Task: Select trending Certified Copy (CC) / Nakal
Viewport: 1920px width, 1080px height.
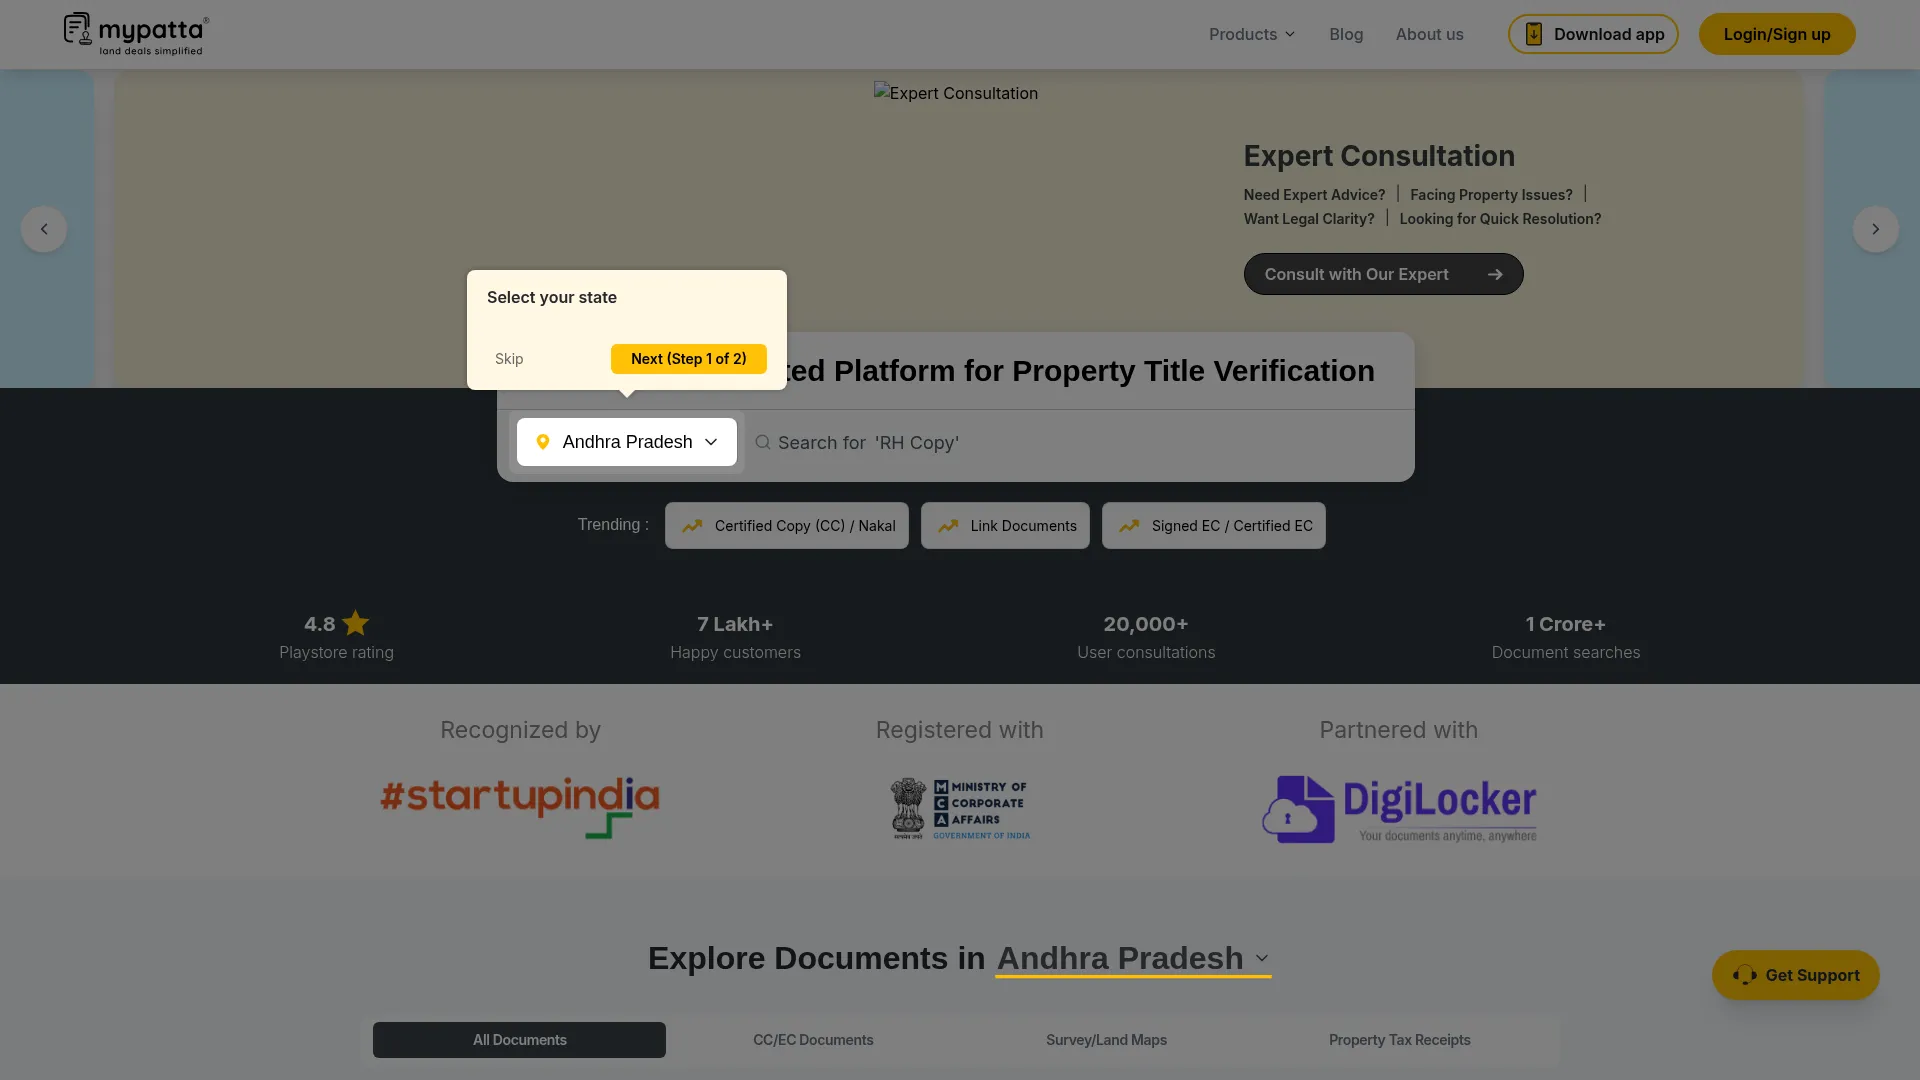Action: (787, 525)
